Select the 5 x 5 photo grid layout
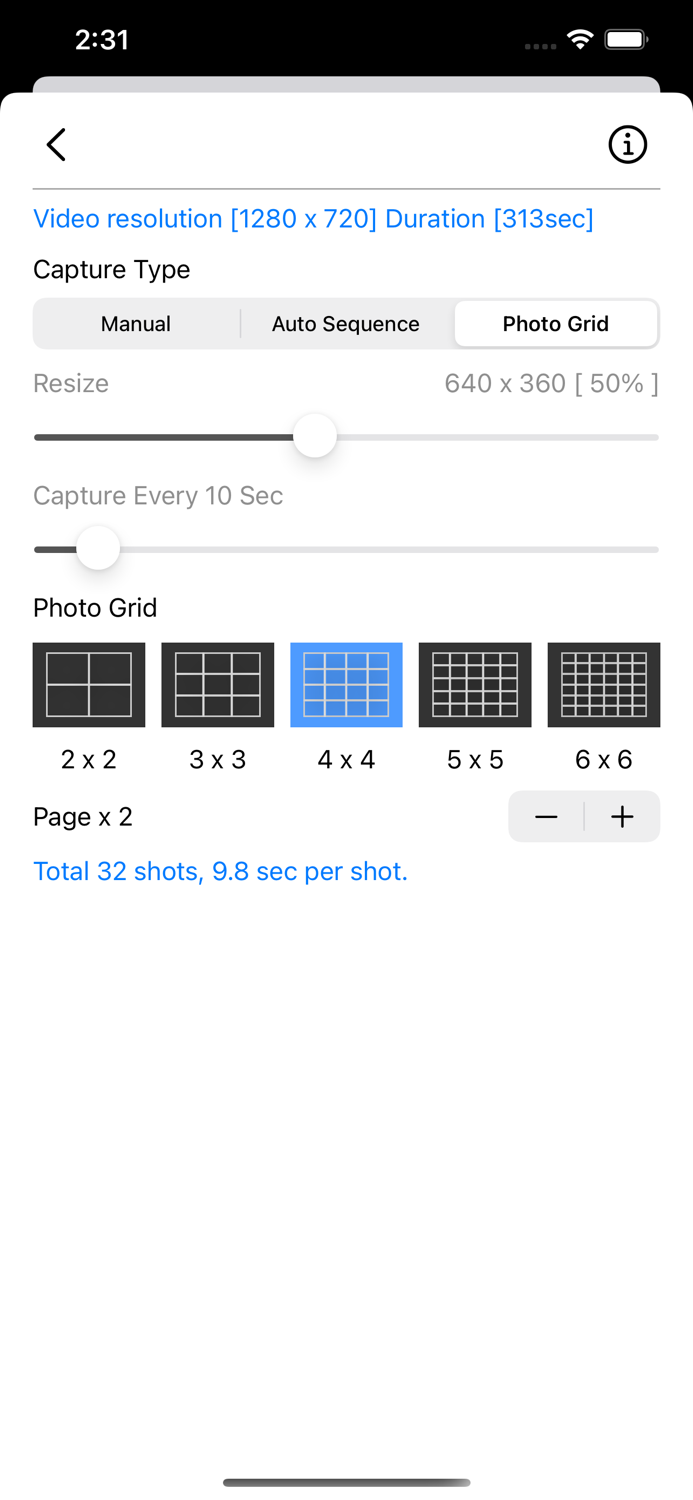Screen dimensions: 693x1500 pos(475,684)
